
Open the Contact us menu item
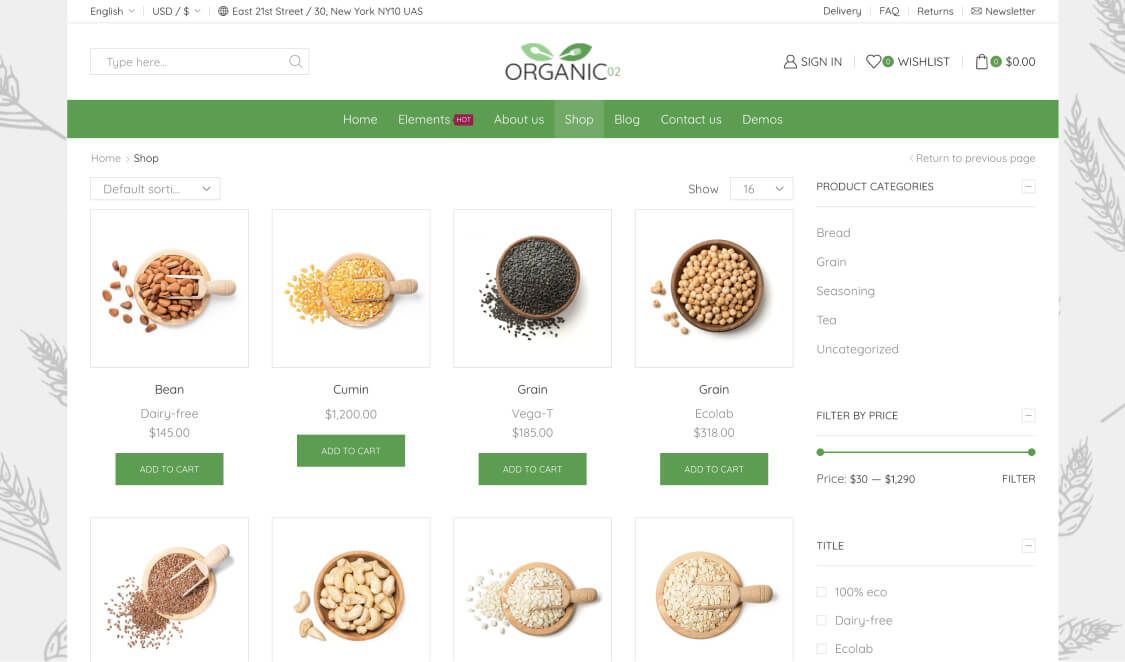click(691, 120)
